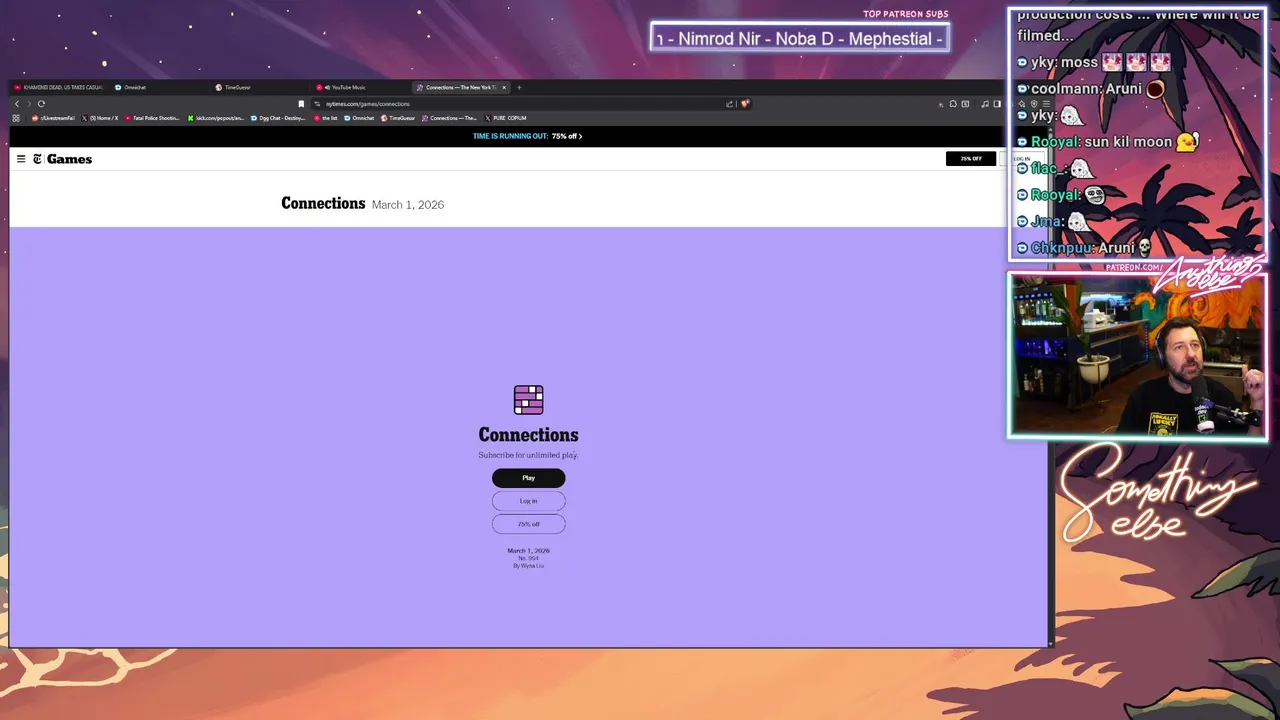The width and height of the screenshot is (1280, 720).
Task: Open the kick.com/popout bookmark
Action: pyautogui.click(x=216, y=118)
